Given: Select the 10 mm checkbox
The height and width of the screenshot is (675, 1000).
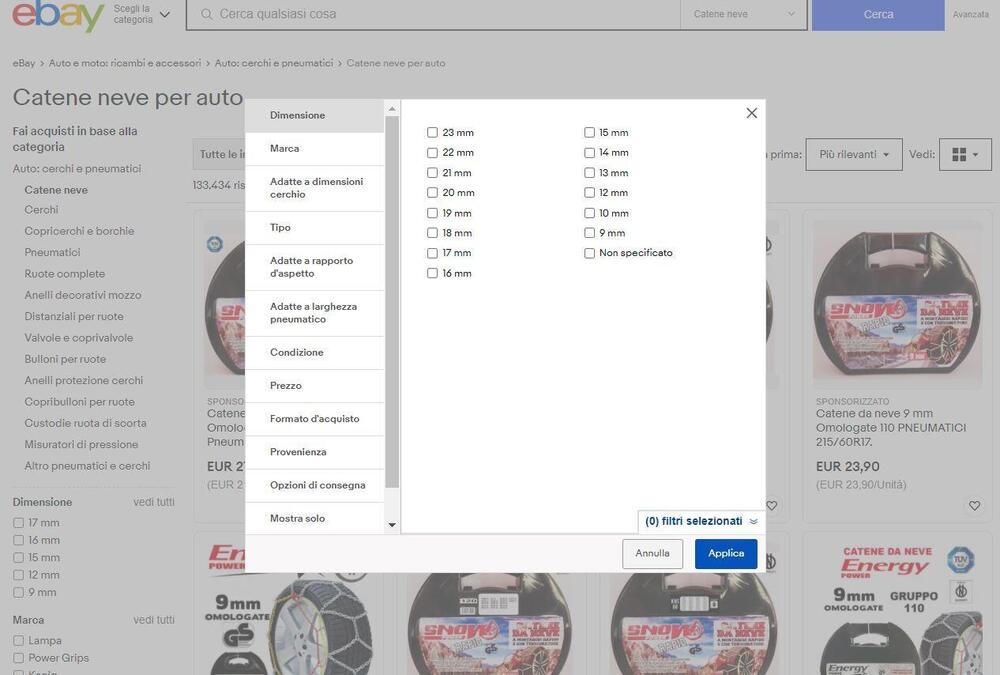Looking at the screenshot, I should 589,213.
